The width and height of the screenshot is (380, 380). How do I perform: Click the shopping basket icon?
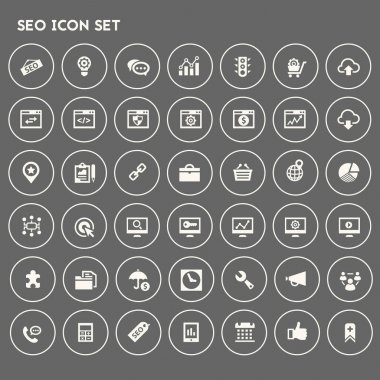[242, 172]
